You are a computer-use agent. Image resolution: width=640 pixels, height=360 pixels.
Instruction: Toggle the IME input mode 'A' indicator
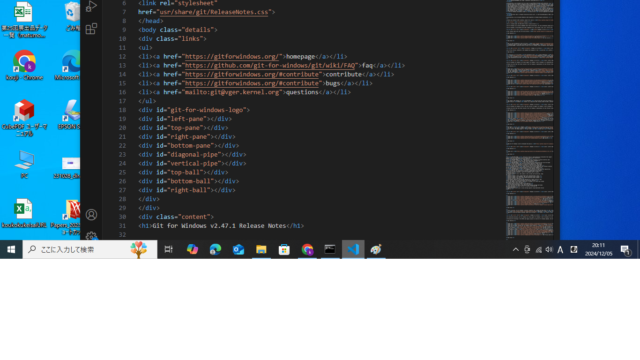point(560,249)
